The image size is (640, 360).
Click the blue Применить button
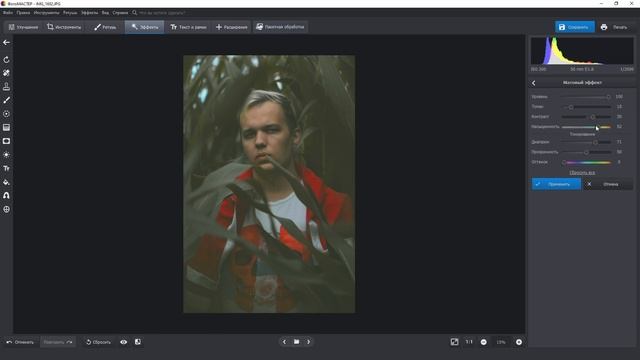pos(556,184)
